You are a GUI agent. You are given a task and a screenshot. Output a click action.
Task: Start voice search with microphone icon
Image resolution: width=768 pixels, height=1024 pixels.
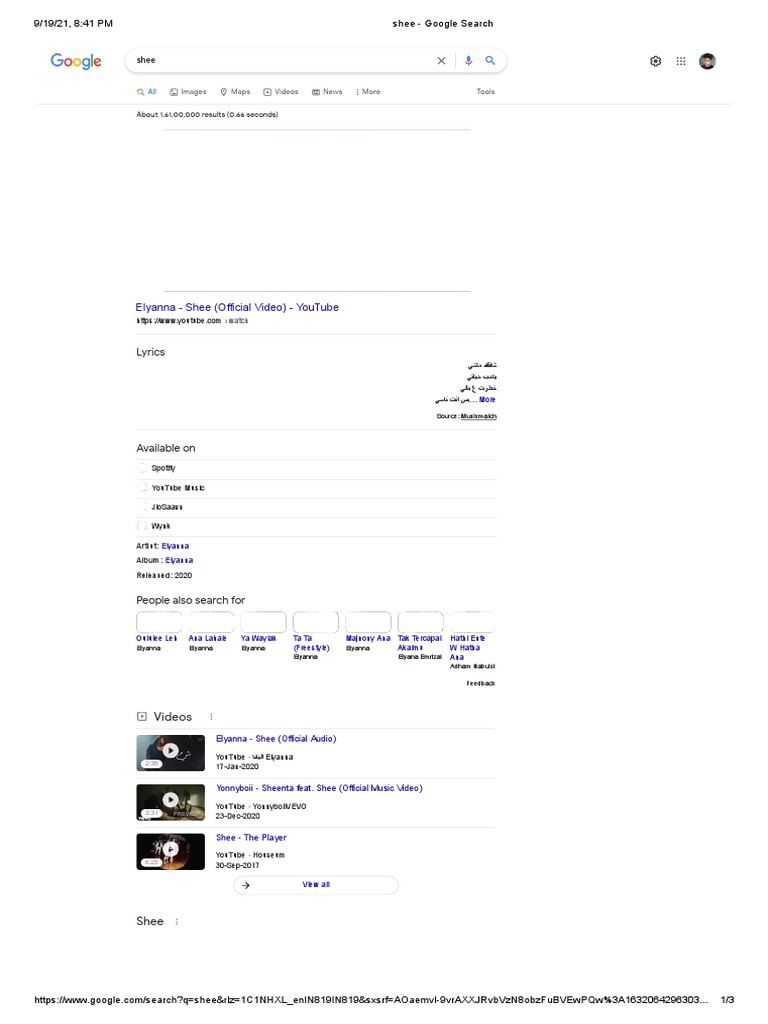pyautogui.click(x=468, y=61)
